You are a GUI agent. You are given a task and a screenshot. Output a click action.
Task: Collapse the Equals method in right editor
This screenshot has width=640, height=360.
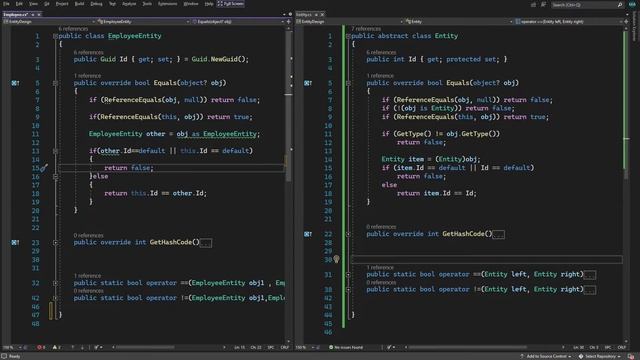pos(348,83)
